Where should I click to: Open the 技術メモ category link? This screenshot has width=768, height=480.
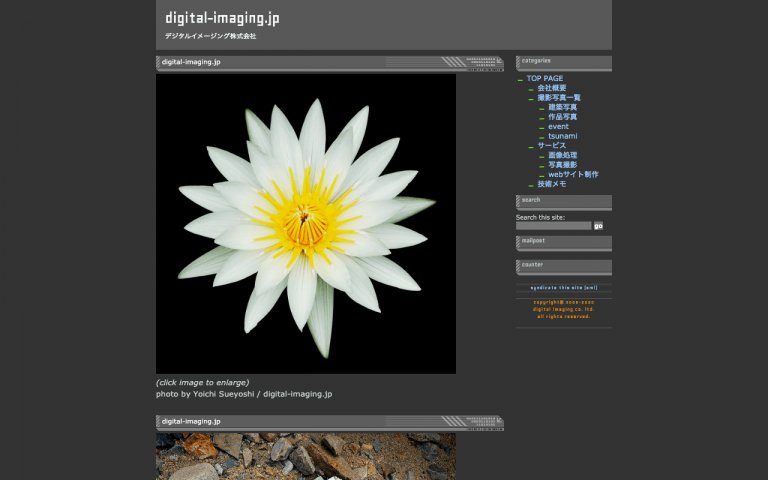click(x=552, y=184)
